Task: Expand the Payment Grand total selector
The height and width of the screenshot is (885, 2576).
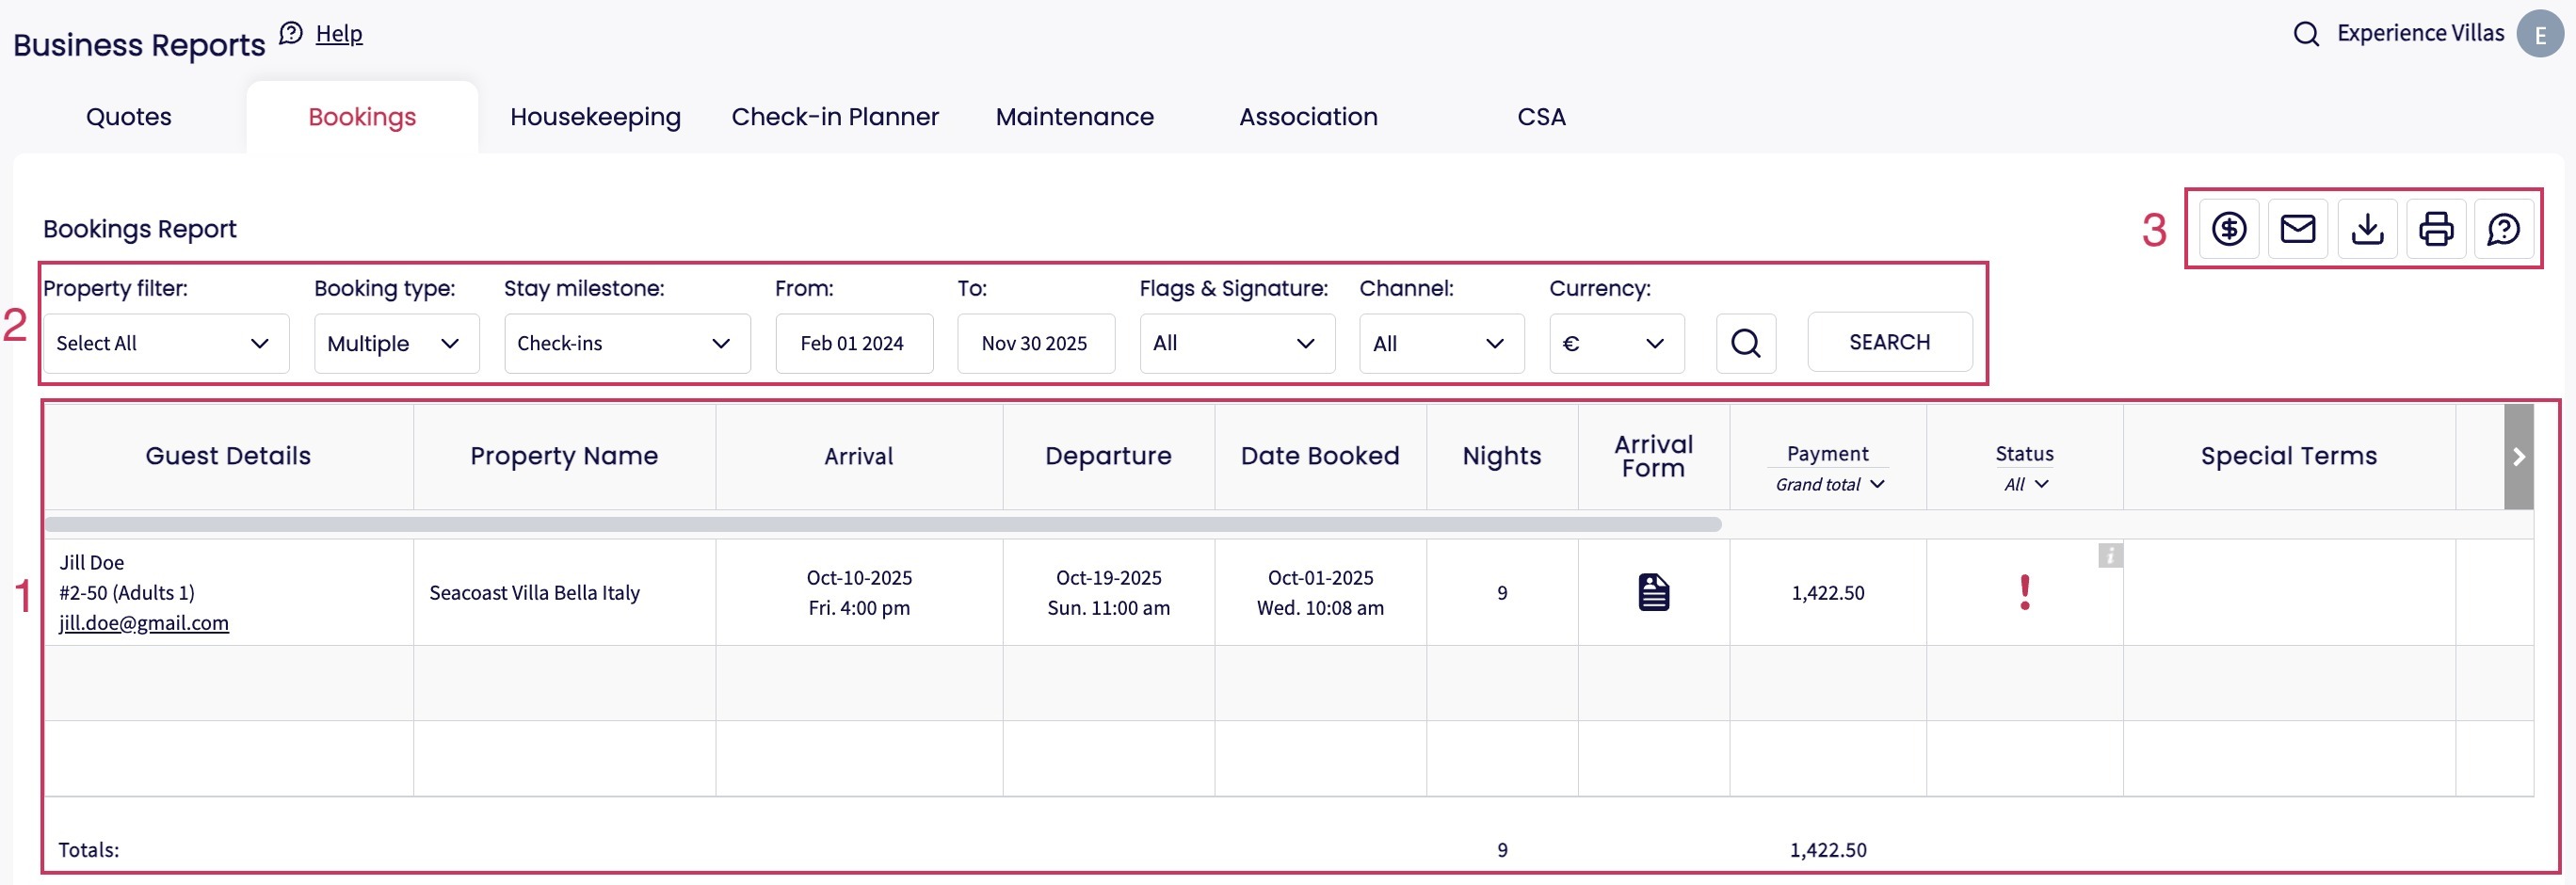Action: (1829, 484)
